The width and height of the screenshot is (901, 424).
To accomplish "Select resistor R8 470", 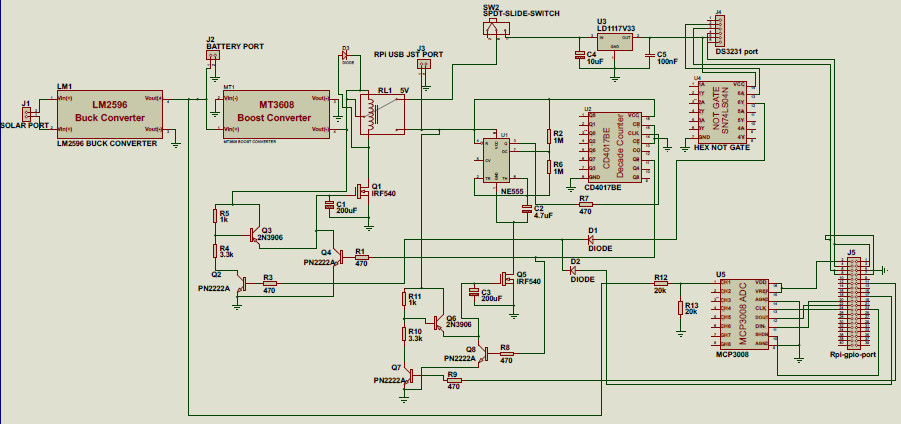I will click(x=506, y=354).
